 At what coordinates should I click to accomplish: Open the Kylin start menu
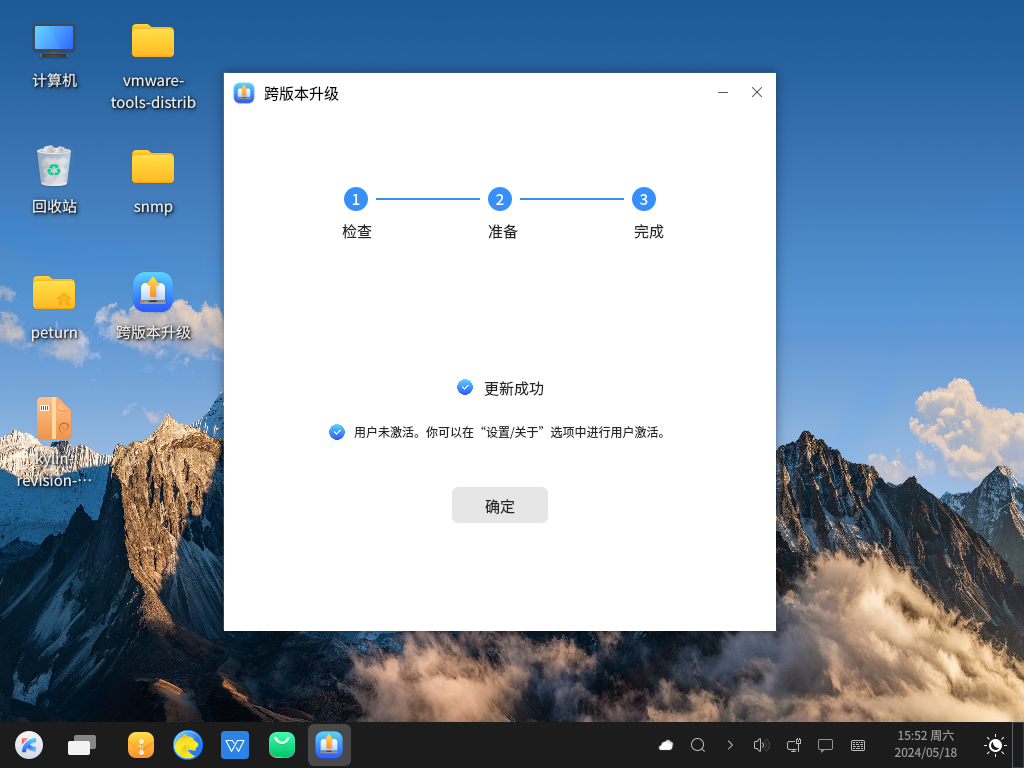click(x=28, y=744)
